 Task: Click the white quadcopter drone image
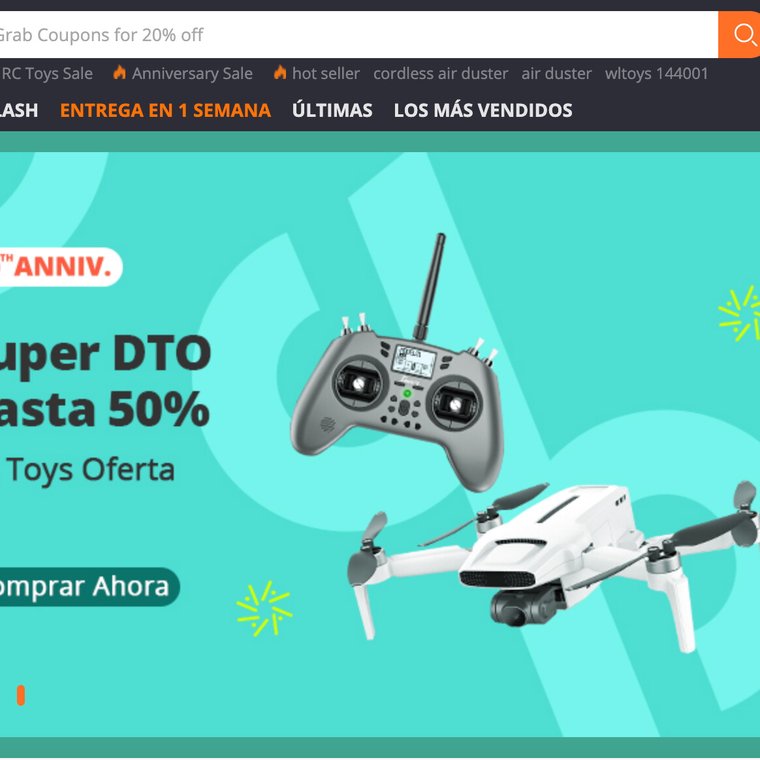coord(553,562)
